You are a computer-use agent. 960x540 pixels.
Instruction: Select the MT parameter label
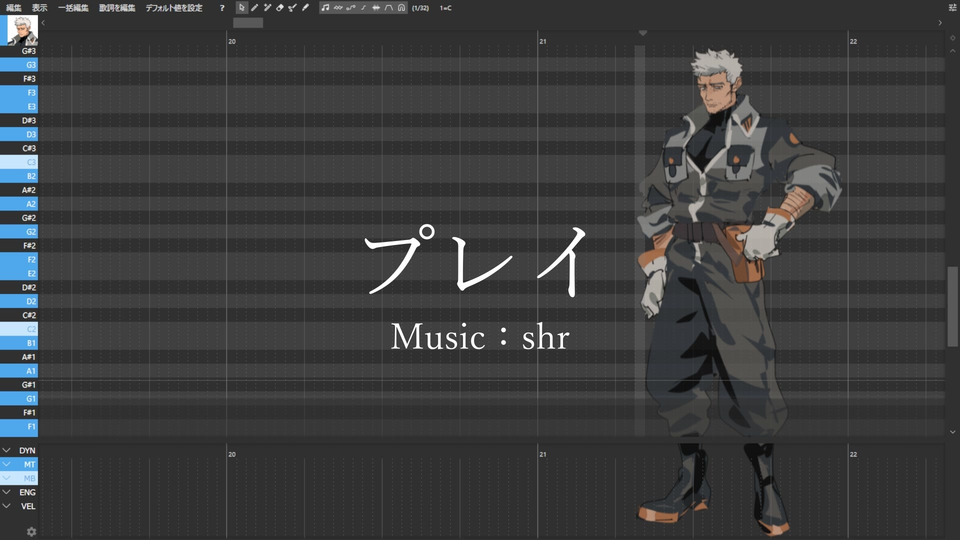[x=29, y=465]
